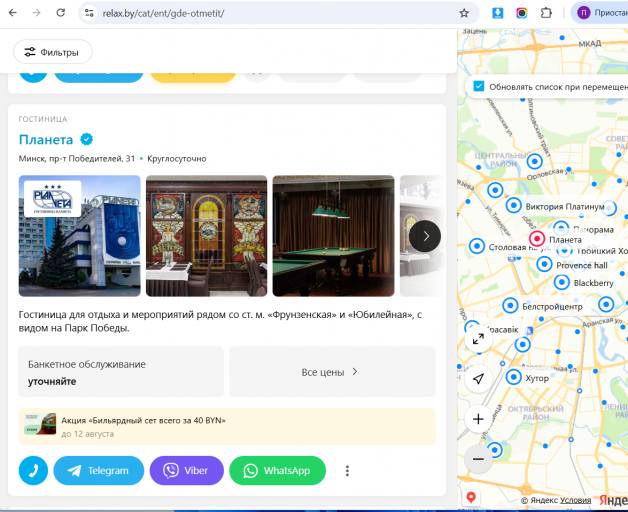Image resolution: width=628 pixels, height=512 pixels.
Task: Click the Круглосуточно working hours text
Action: pos(177,159)
